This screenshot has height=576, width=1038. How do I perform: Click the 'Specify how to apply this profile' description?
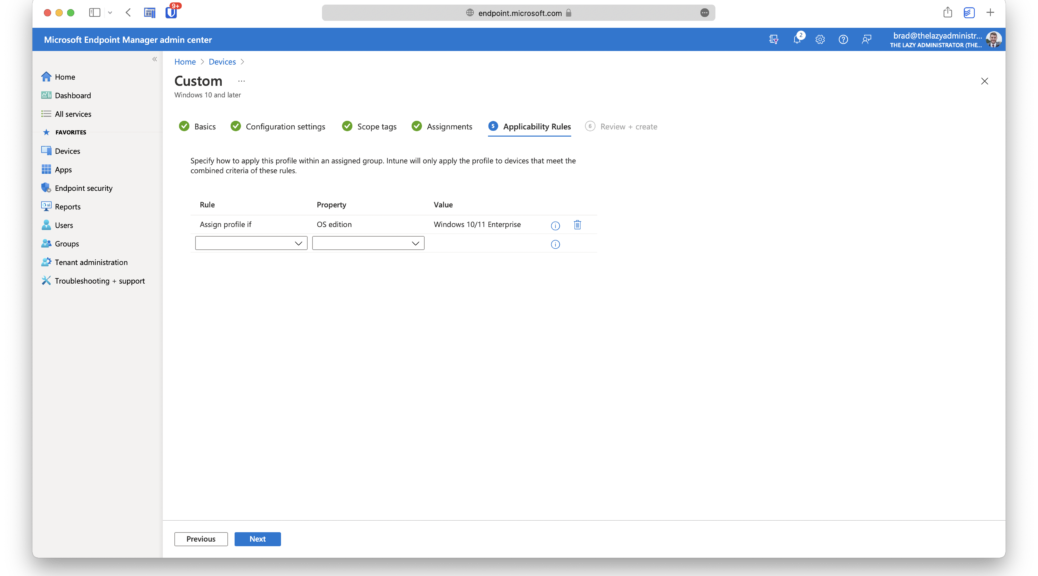[x=383, y=166]
